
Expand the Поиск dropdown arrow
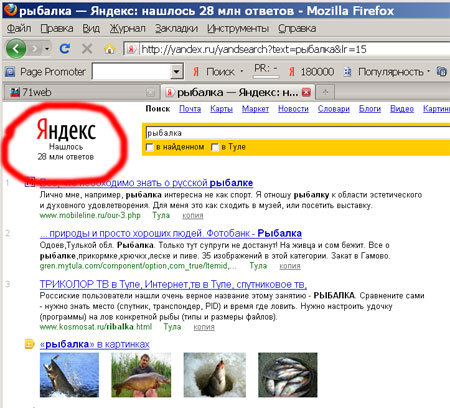[242, 71]
